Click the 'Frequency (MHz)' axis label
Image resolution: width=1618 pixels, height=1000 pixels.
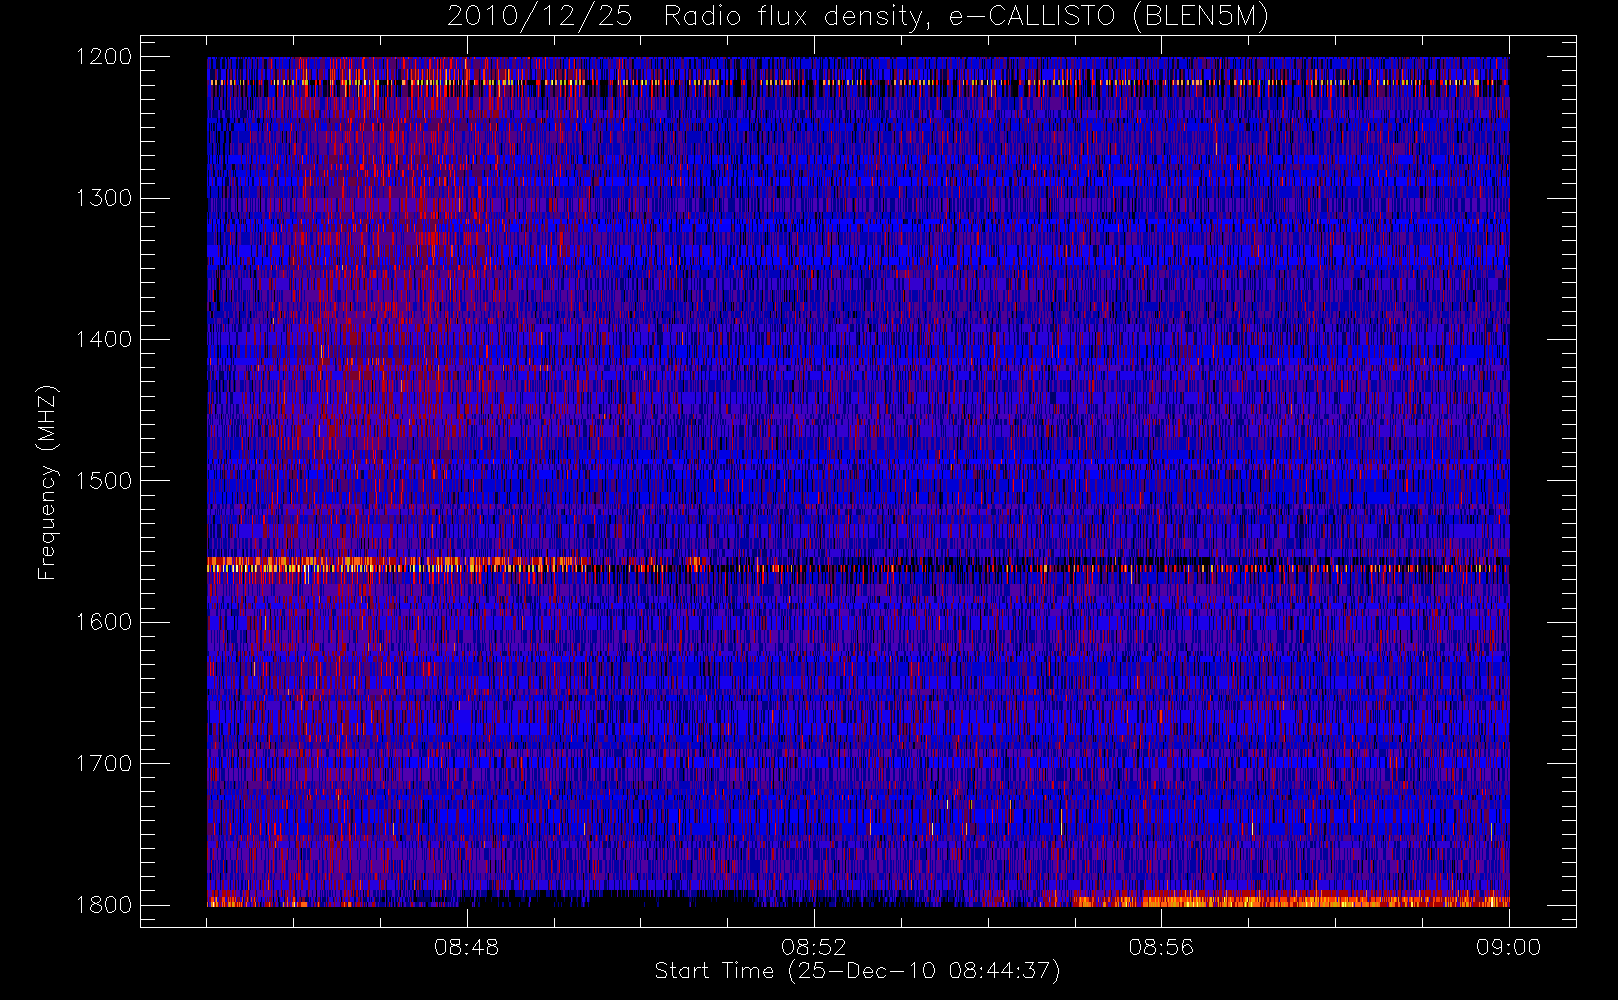tap(46, 482)
